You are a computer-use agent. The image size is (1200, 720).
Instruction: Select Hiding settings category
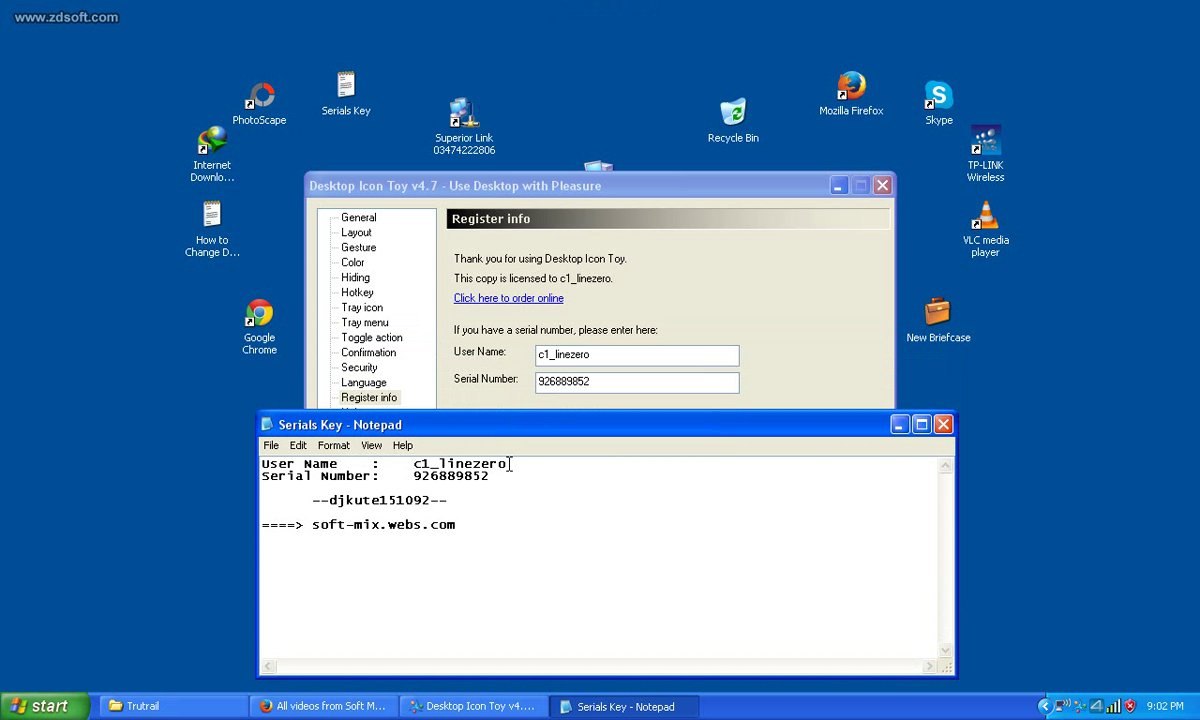(x=355, y=277)
